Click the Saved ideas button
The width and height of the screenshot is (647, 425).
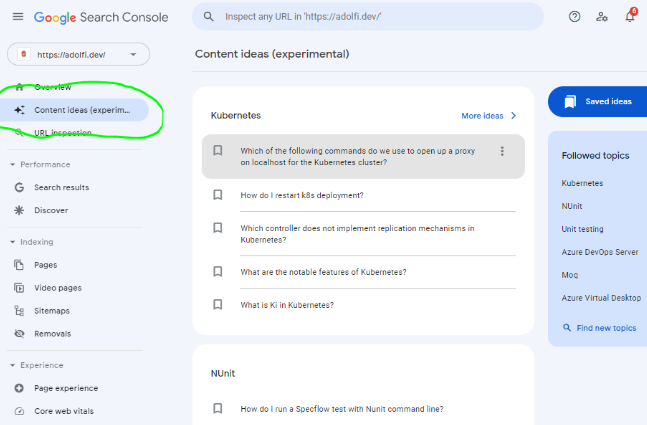(x=597, y=102)
